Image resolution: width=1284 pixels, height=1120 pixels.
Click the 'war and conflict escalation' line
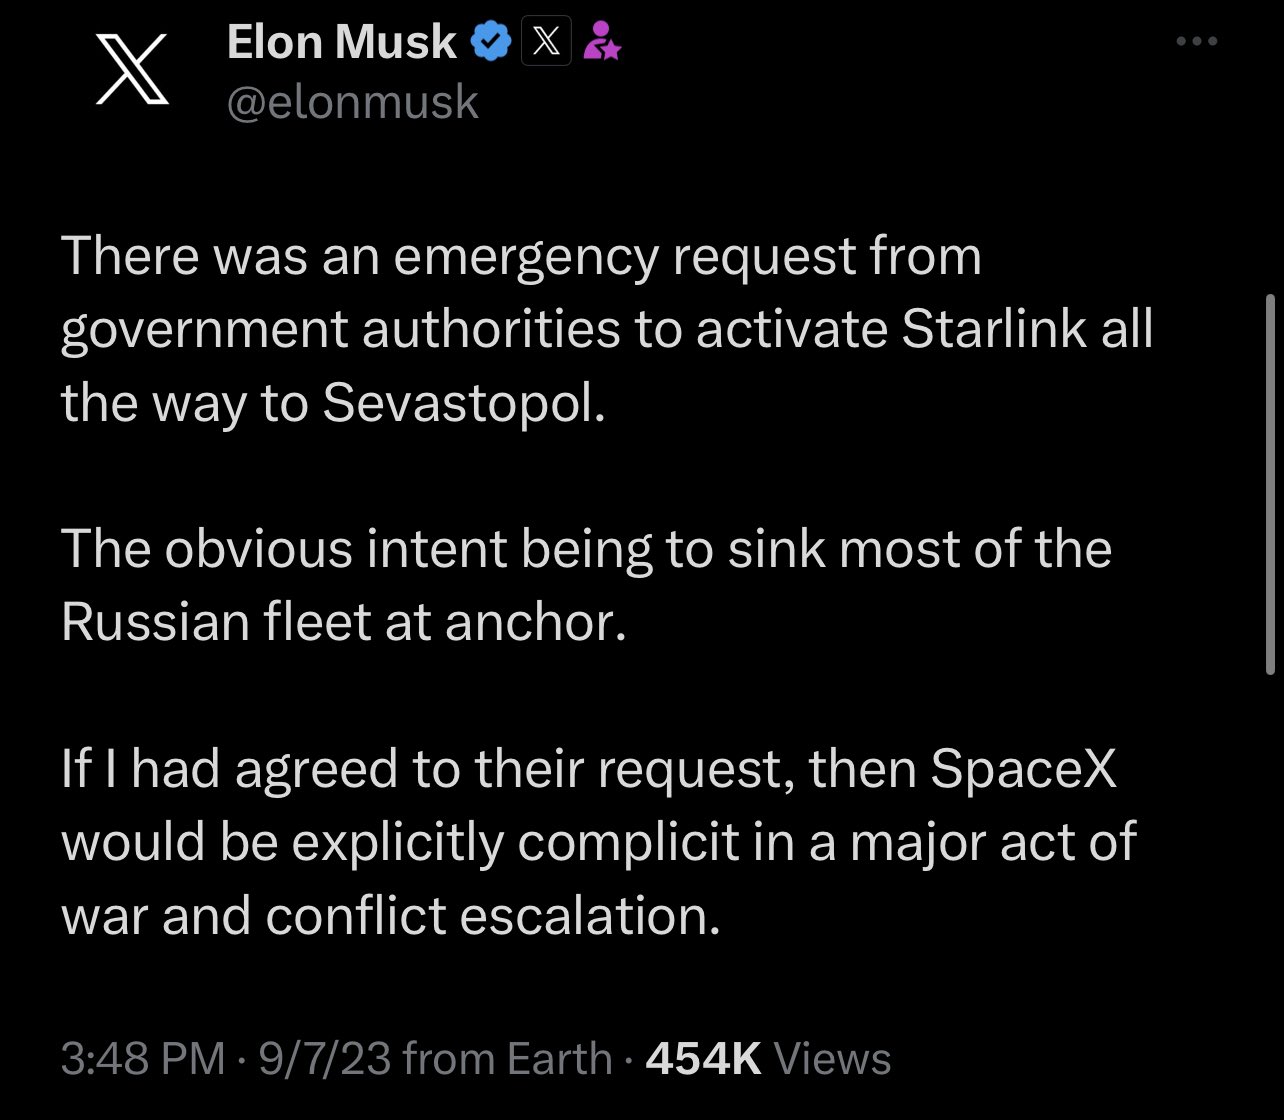[390, 915]
